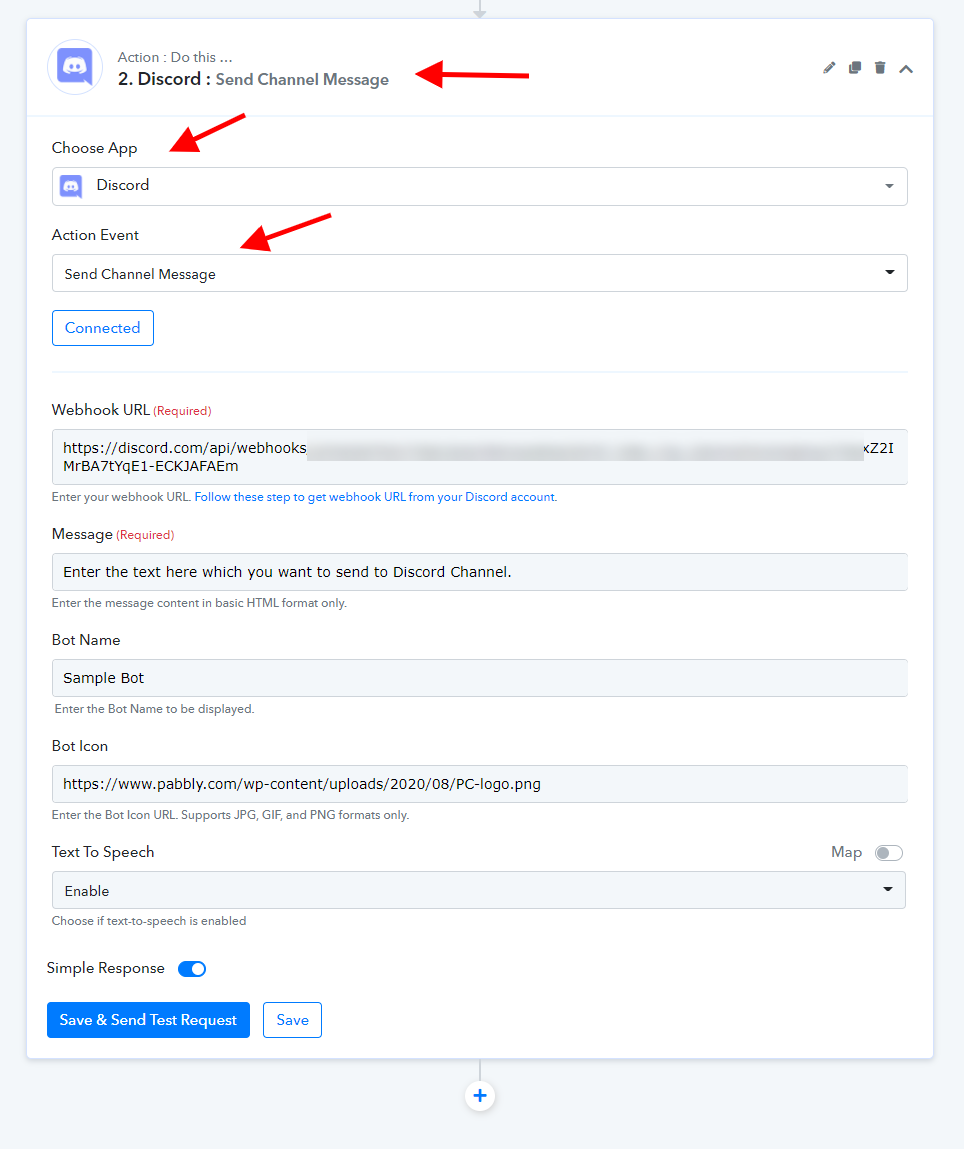Open the Action Event dropdown

480,273
